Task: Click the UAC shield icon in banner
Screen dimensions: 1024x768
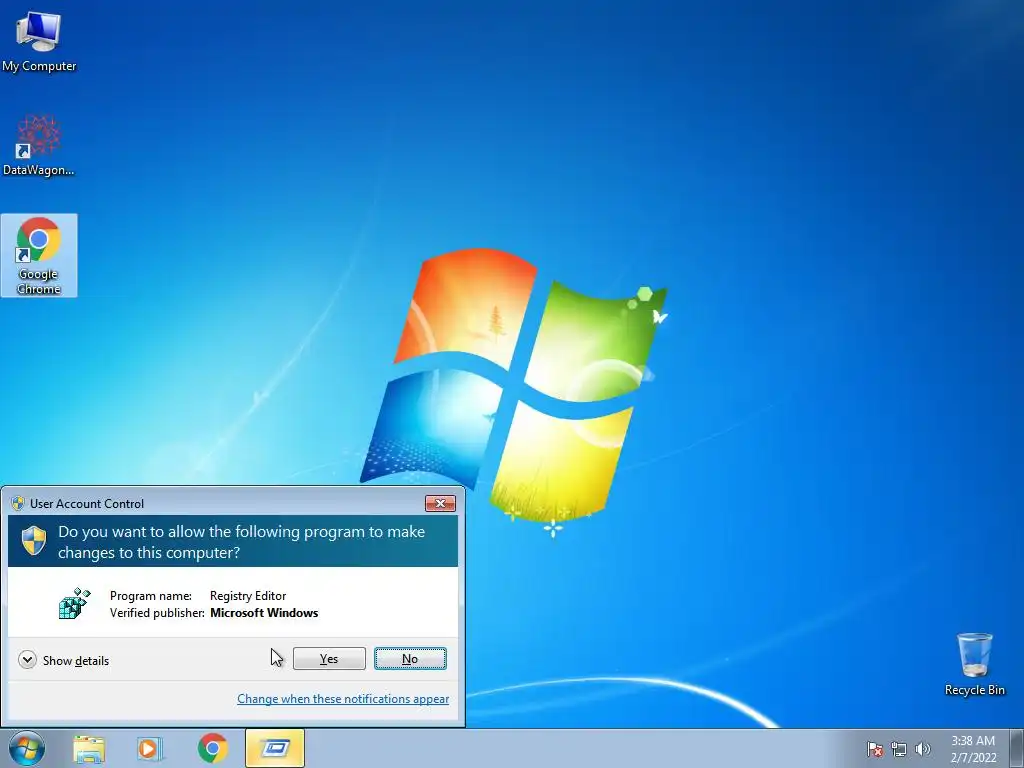Action: pos(34,541)
